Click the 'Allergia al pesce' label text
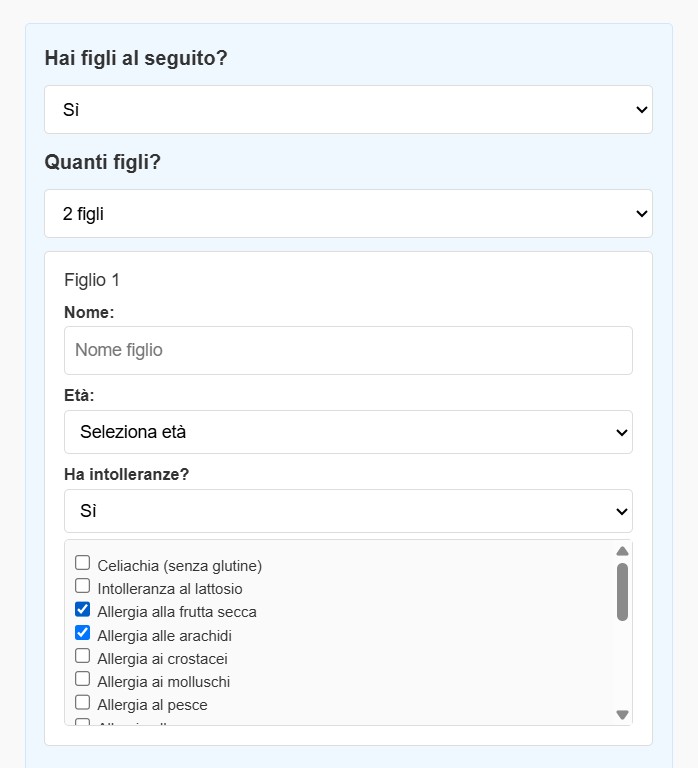The height and width of the screenshot is (768, 698). click(x=152, y=705)
